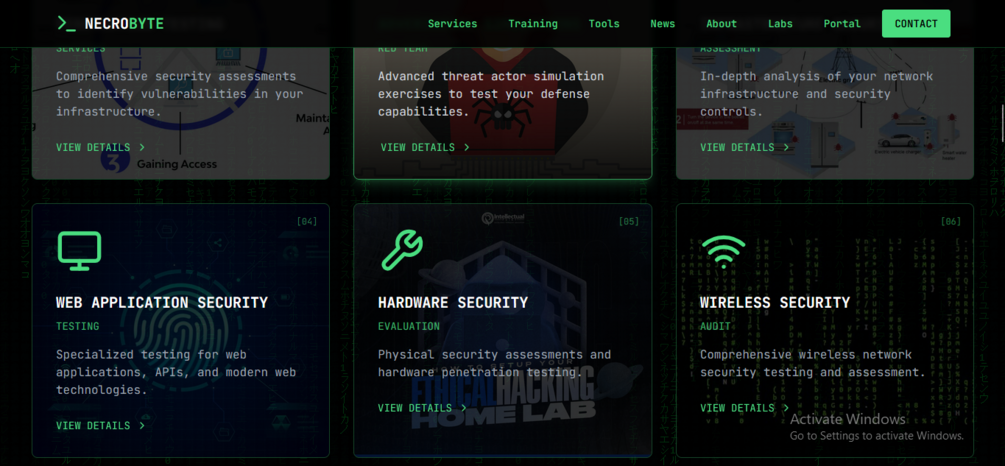
Task: Click the In-depth analysis of your network description
Action: pos(817,94)
